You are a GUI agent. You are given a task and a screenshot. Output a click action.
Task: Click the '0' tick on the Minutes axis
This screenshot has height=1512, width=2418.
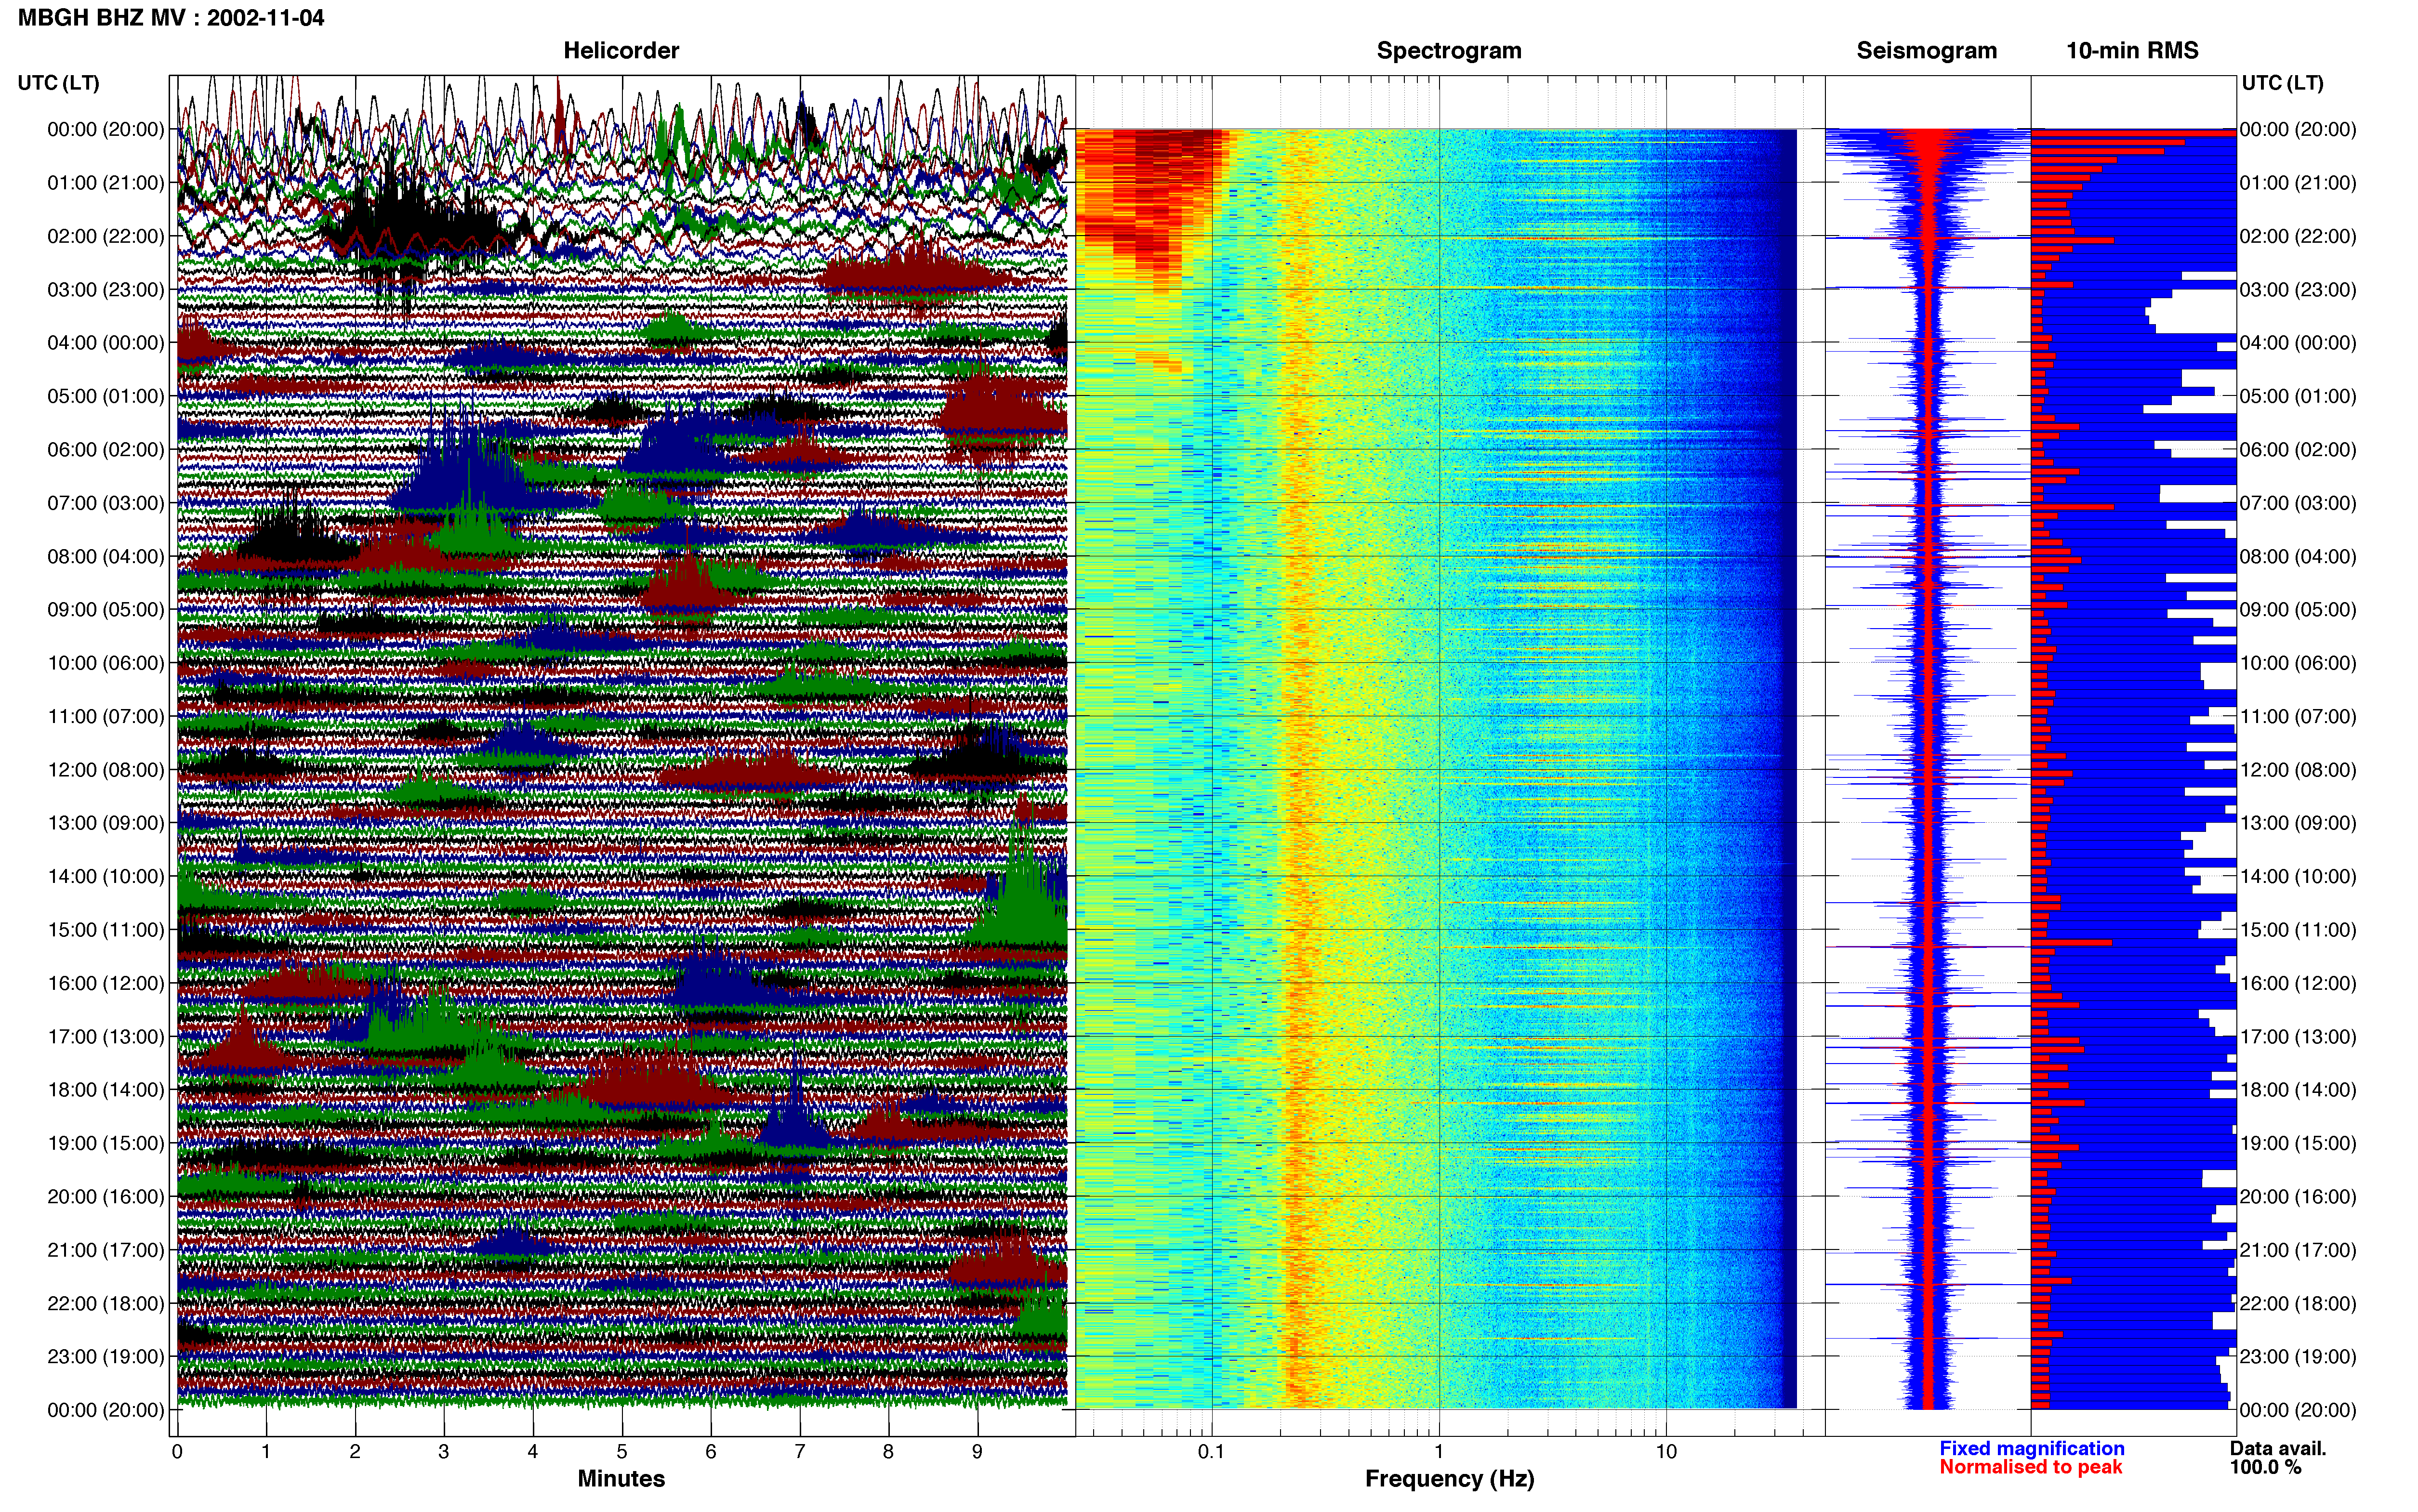[177, 1452]
